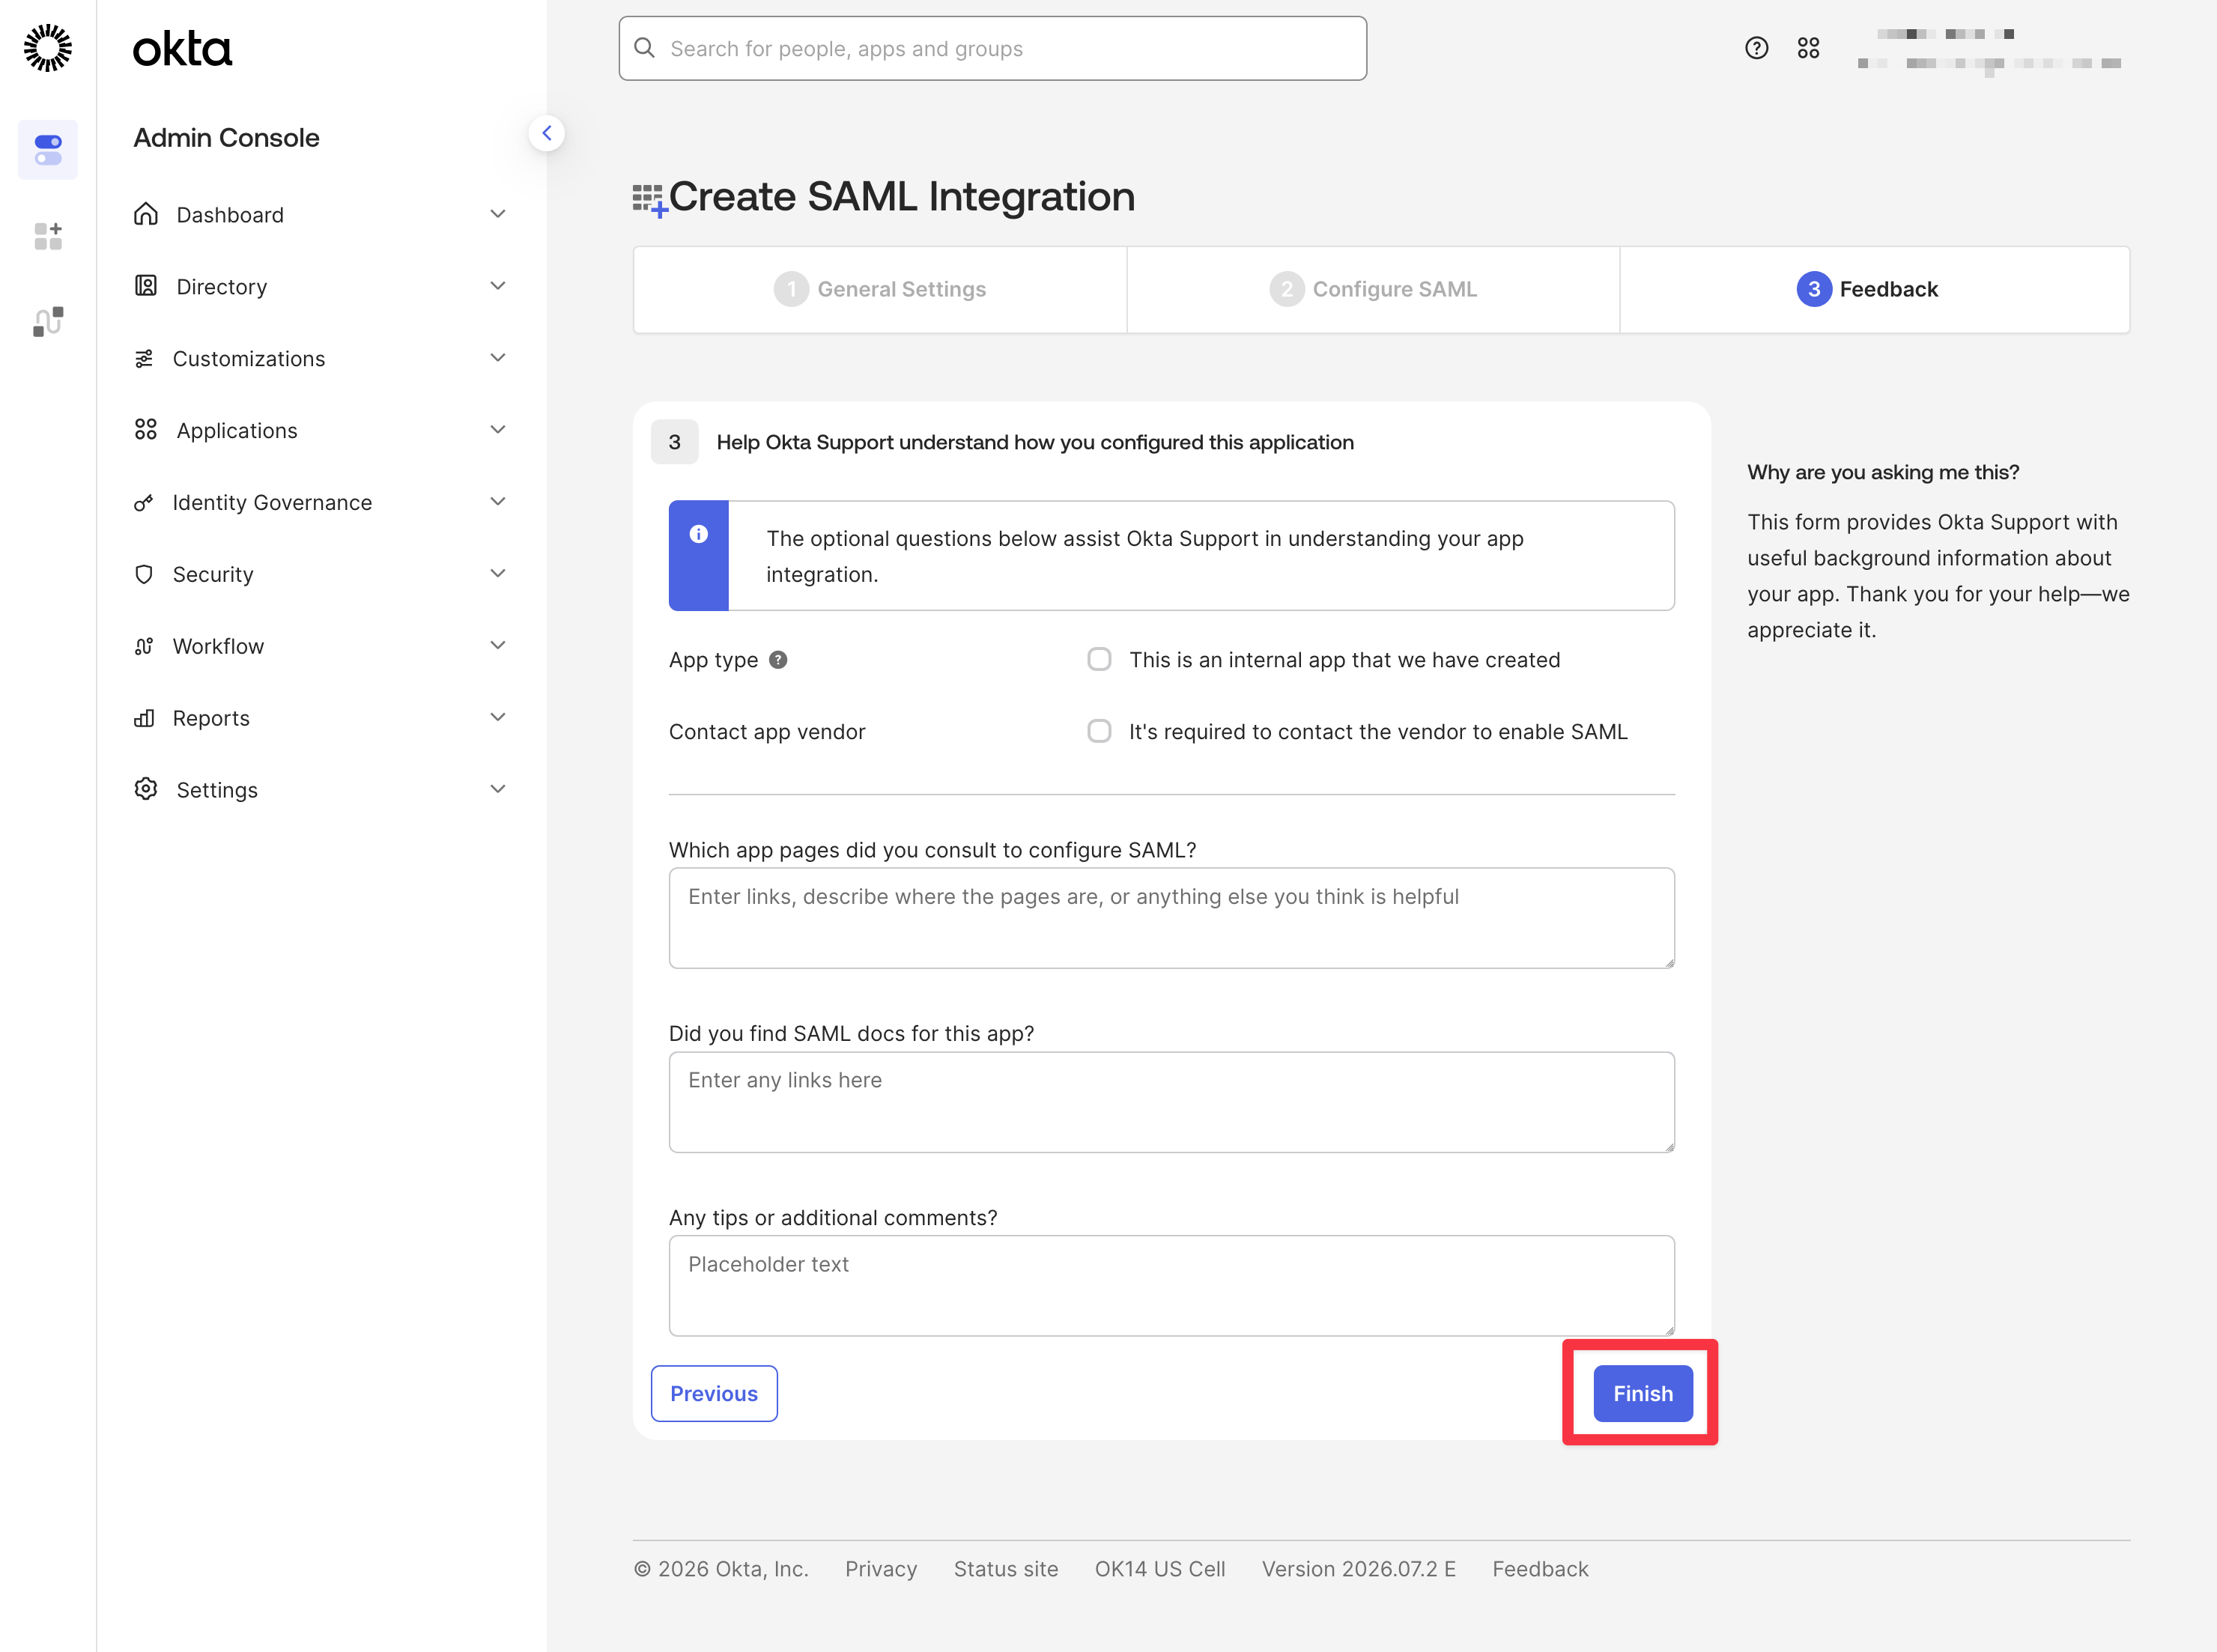
Task: Open the add apps grid-plus icon in left rail
Action: [48, 236]
